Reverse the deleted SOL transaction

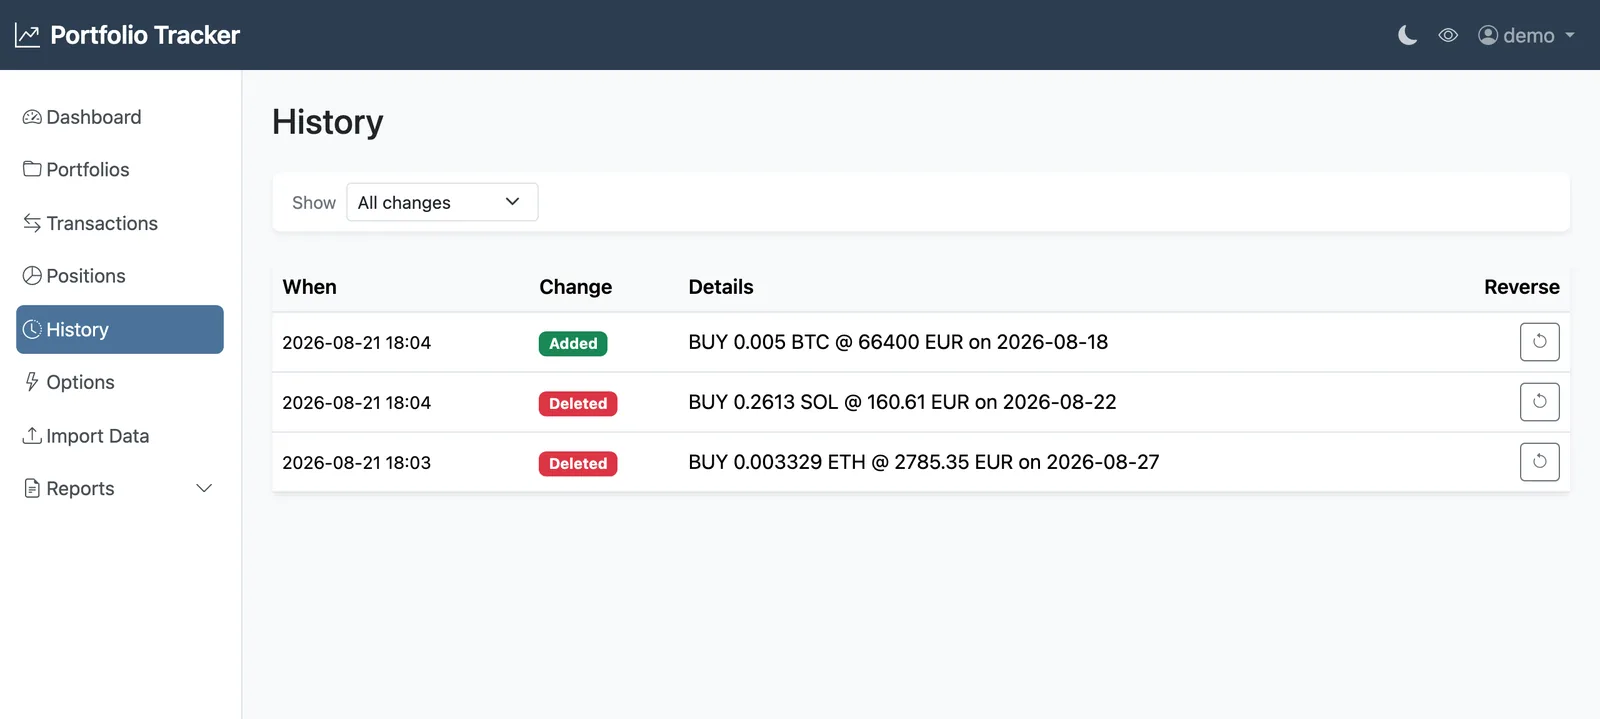click(x=1539, y=402)
